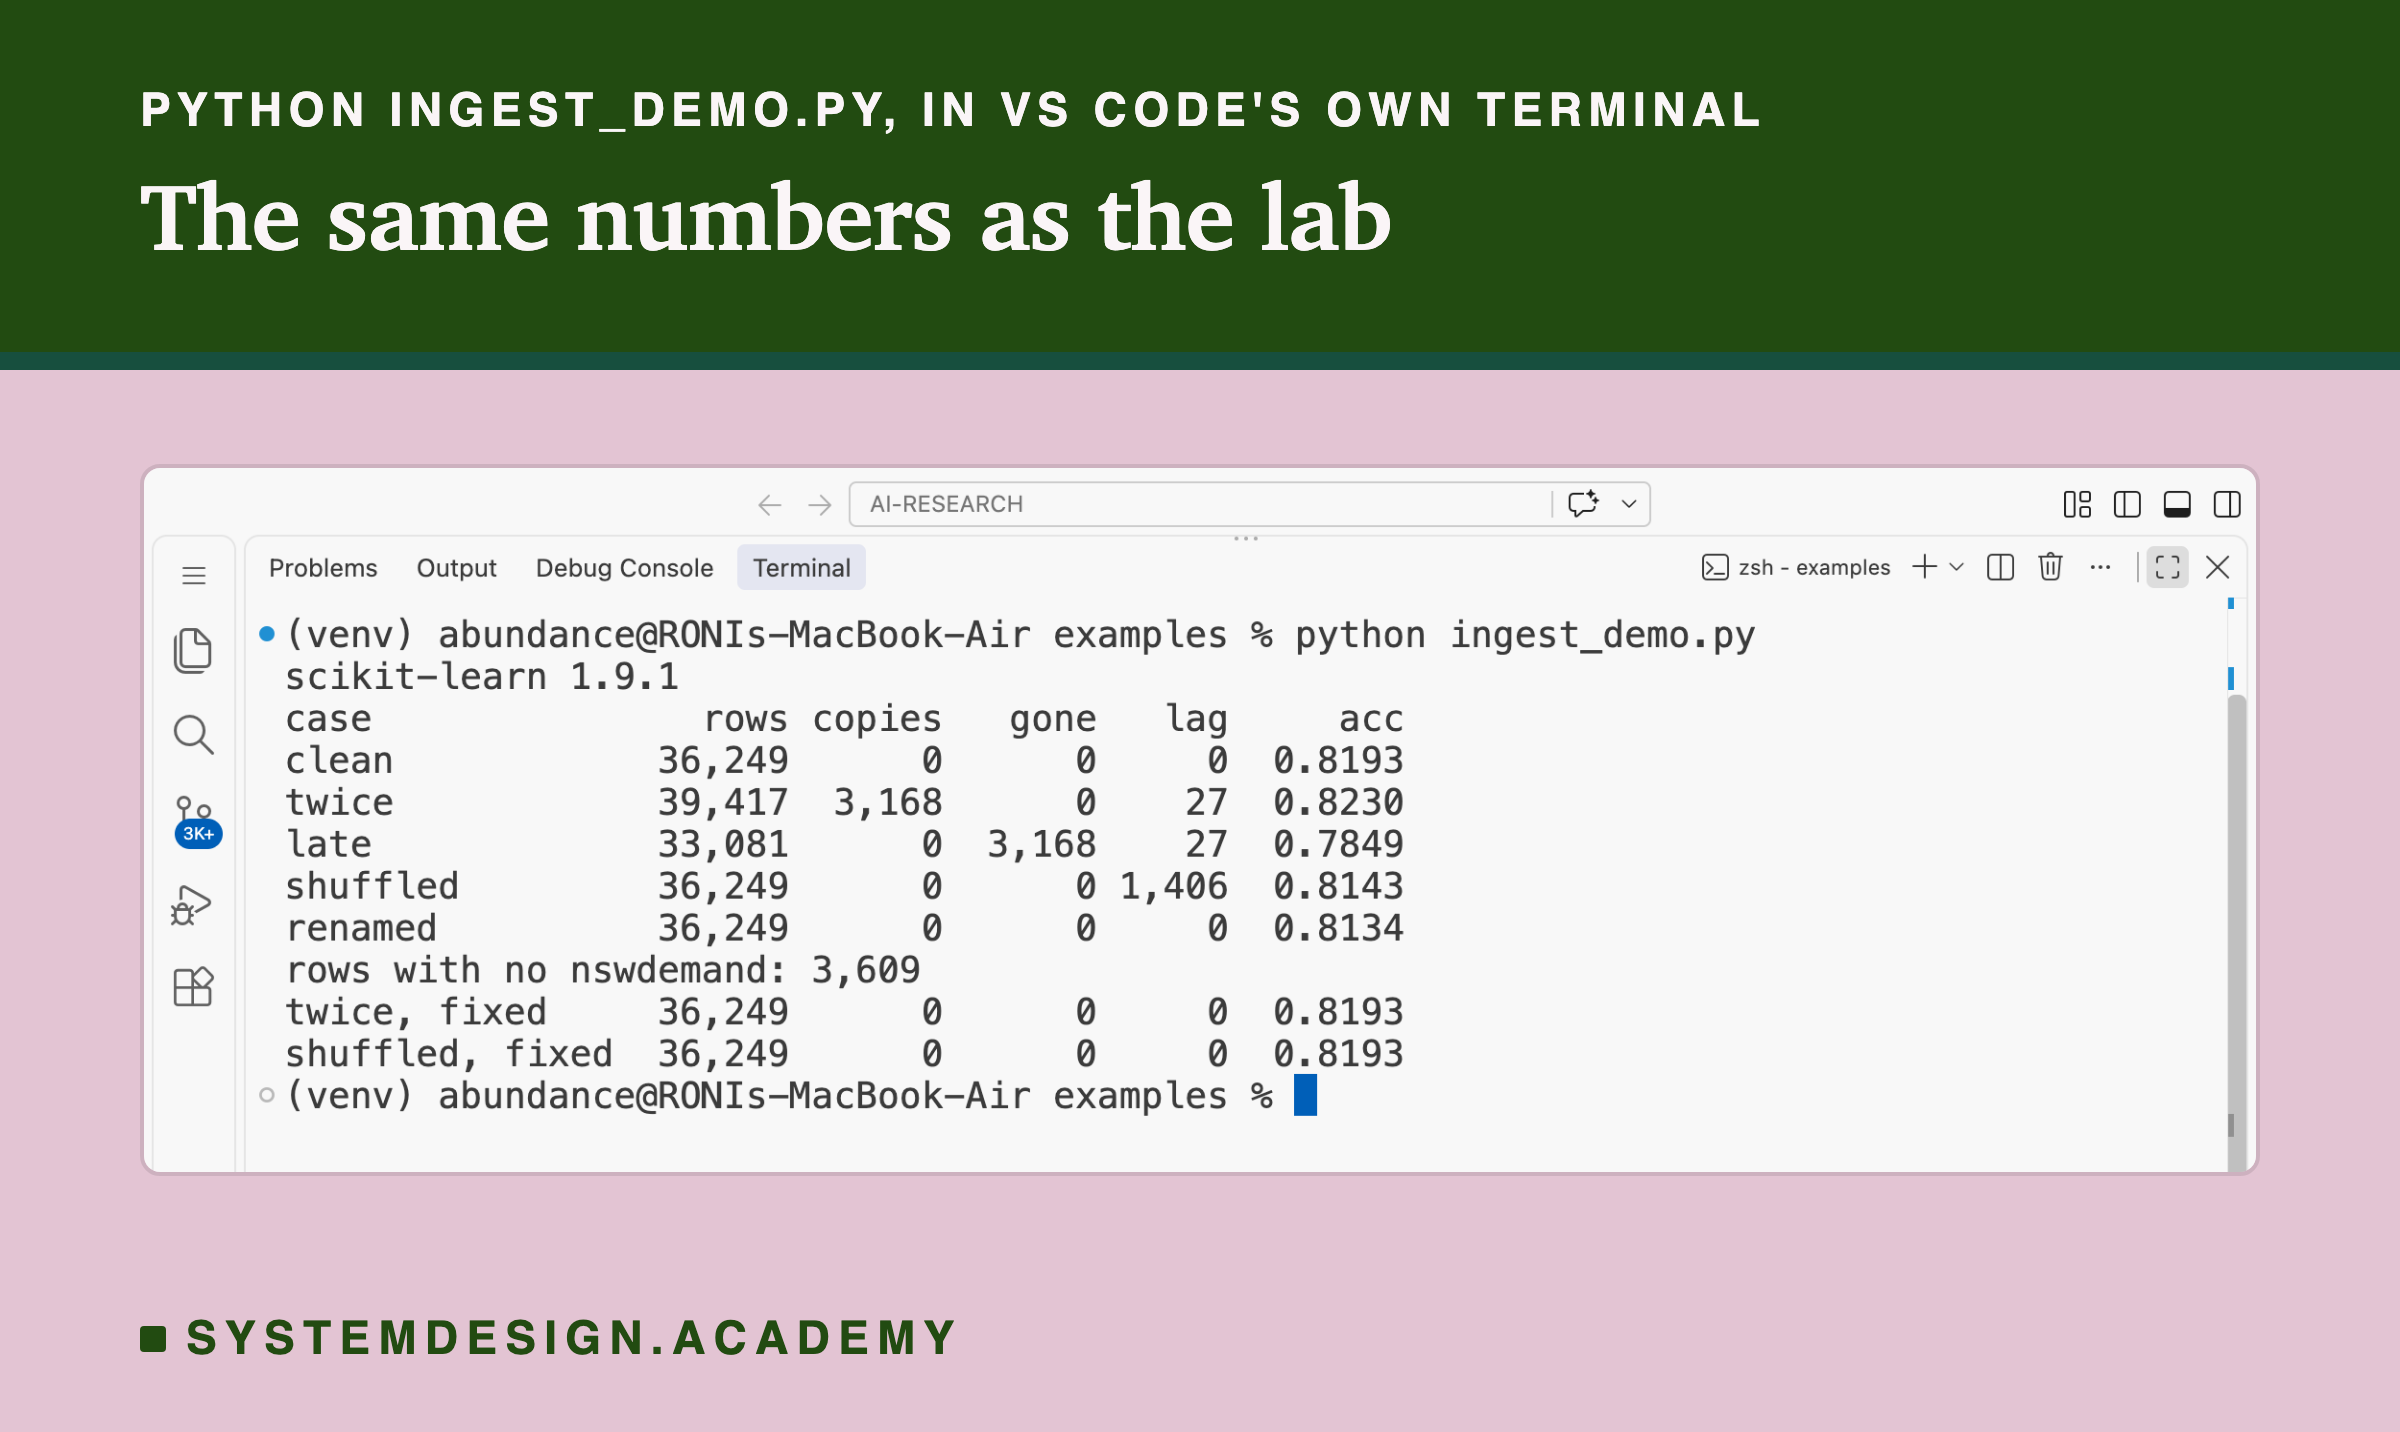This screenshot has height=1432, width=2400.
Task: Toggle maximized panel size
Action: (2167, 567)
